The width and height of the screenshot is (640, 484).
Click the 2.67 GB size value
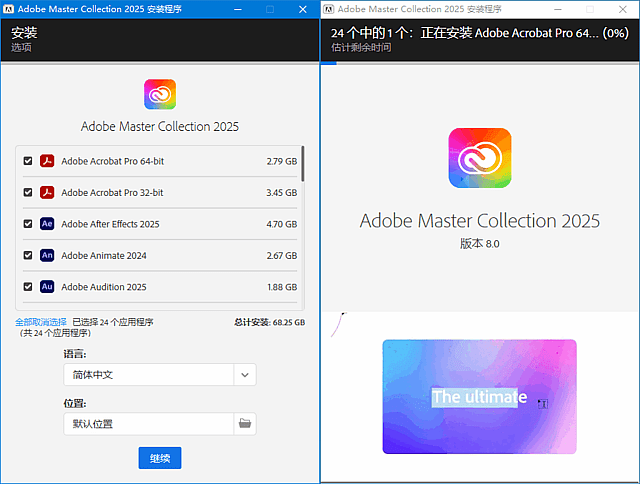(282, 255)
